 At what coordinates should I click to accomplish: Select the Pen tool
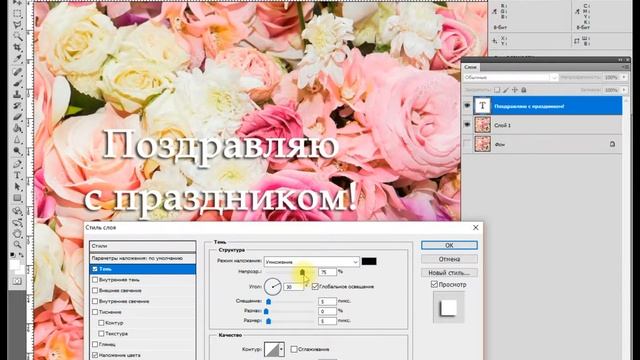(x=17, y=164)
